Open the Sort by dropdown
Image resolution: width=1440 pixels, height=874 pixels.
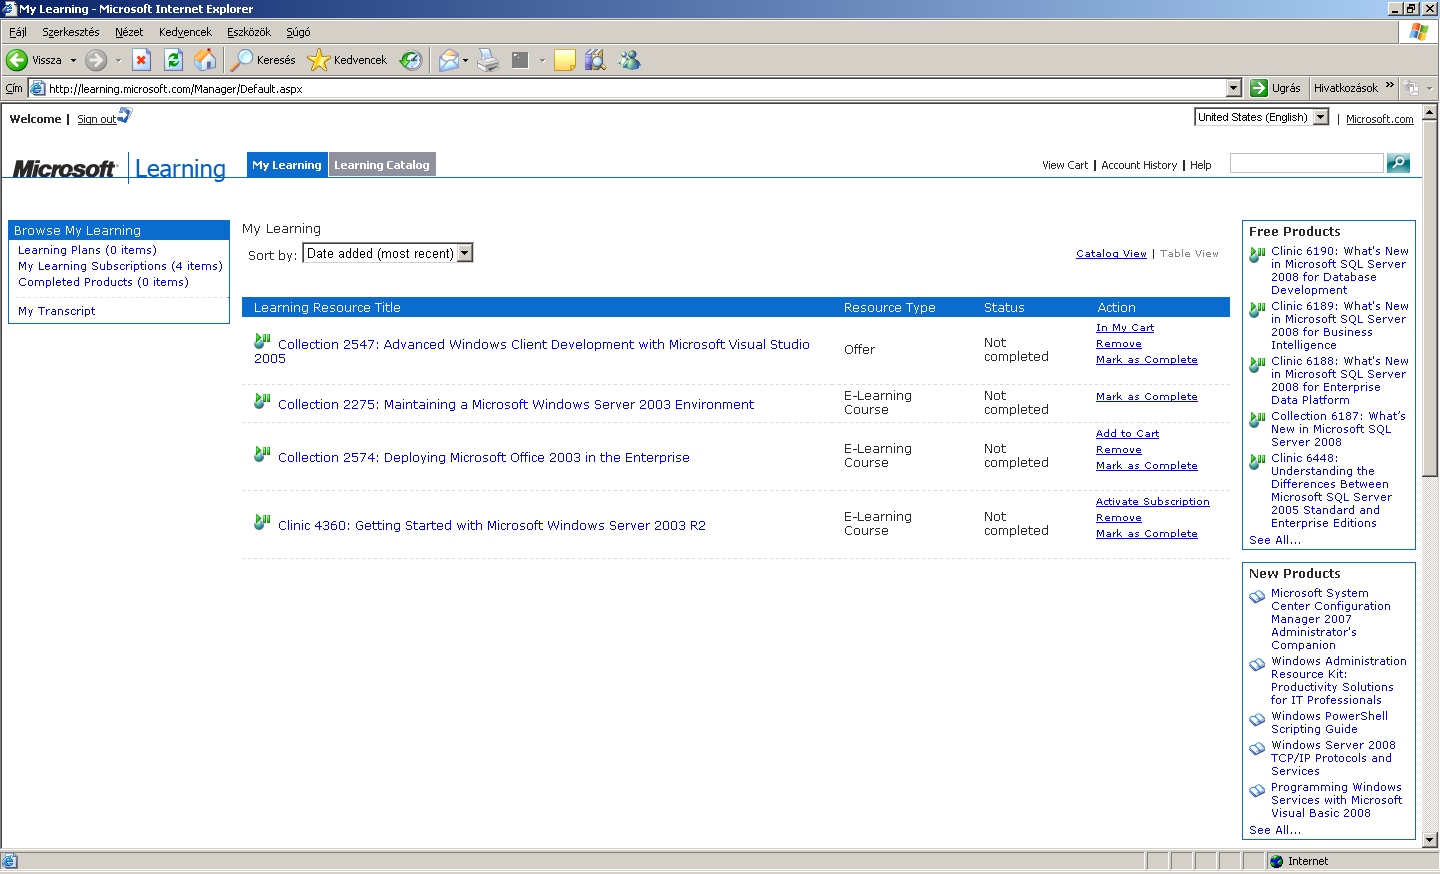(x=387, y=253)
